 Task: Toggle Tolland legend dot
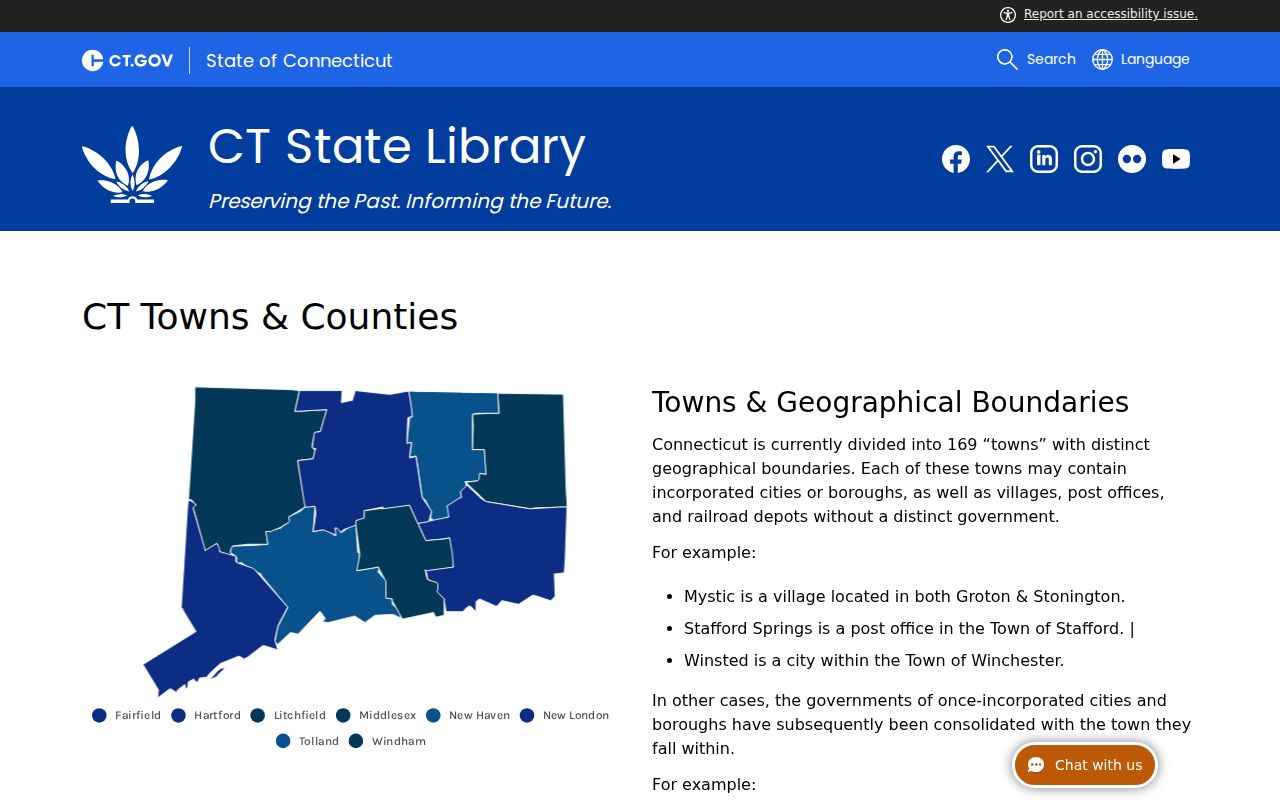[x=283, y=741]
